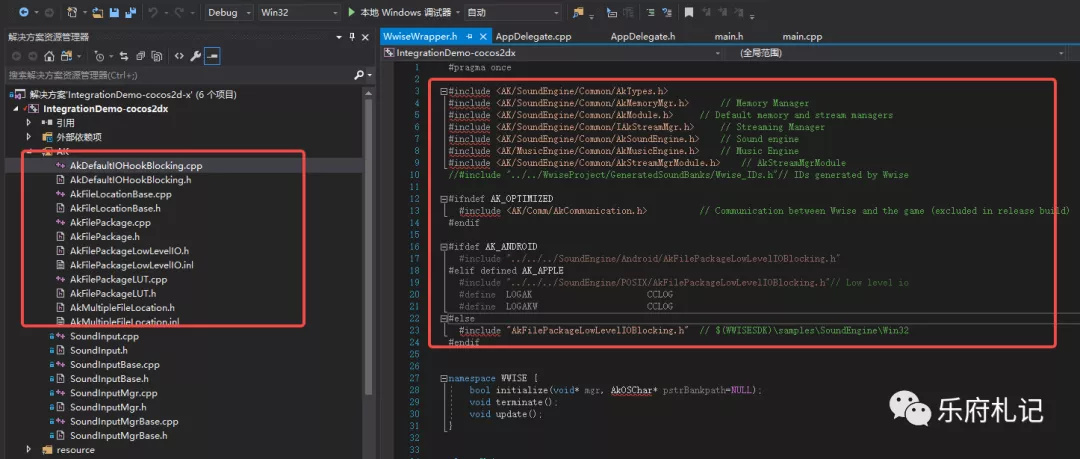Save the current file with the disk icon
1080x459 pixels.
114,12
